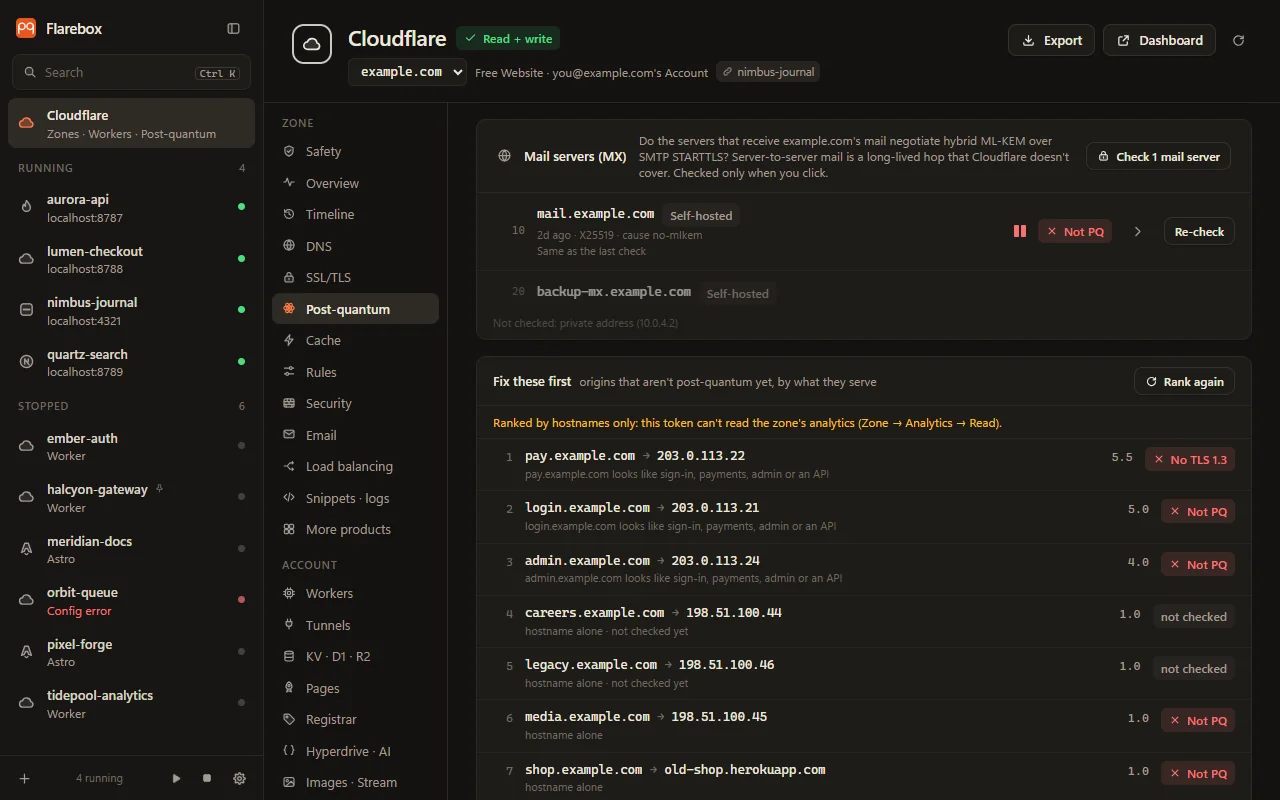The height and width of the screenshot is (800, 1280).
Task: Open the Overview zone menu item
Action: (x=355, y=183)
